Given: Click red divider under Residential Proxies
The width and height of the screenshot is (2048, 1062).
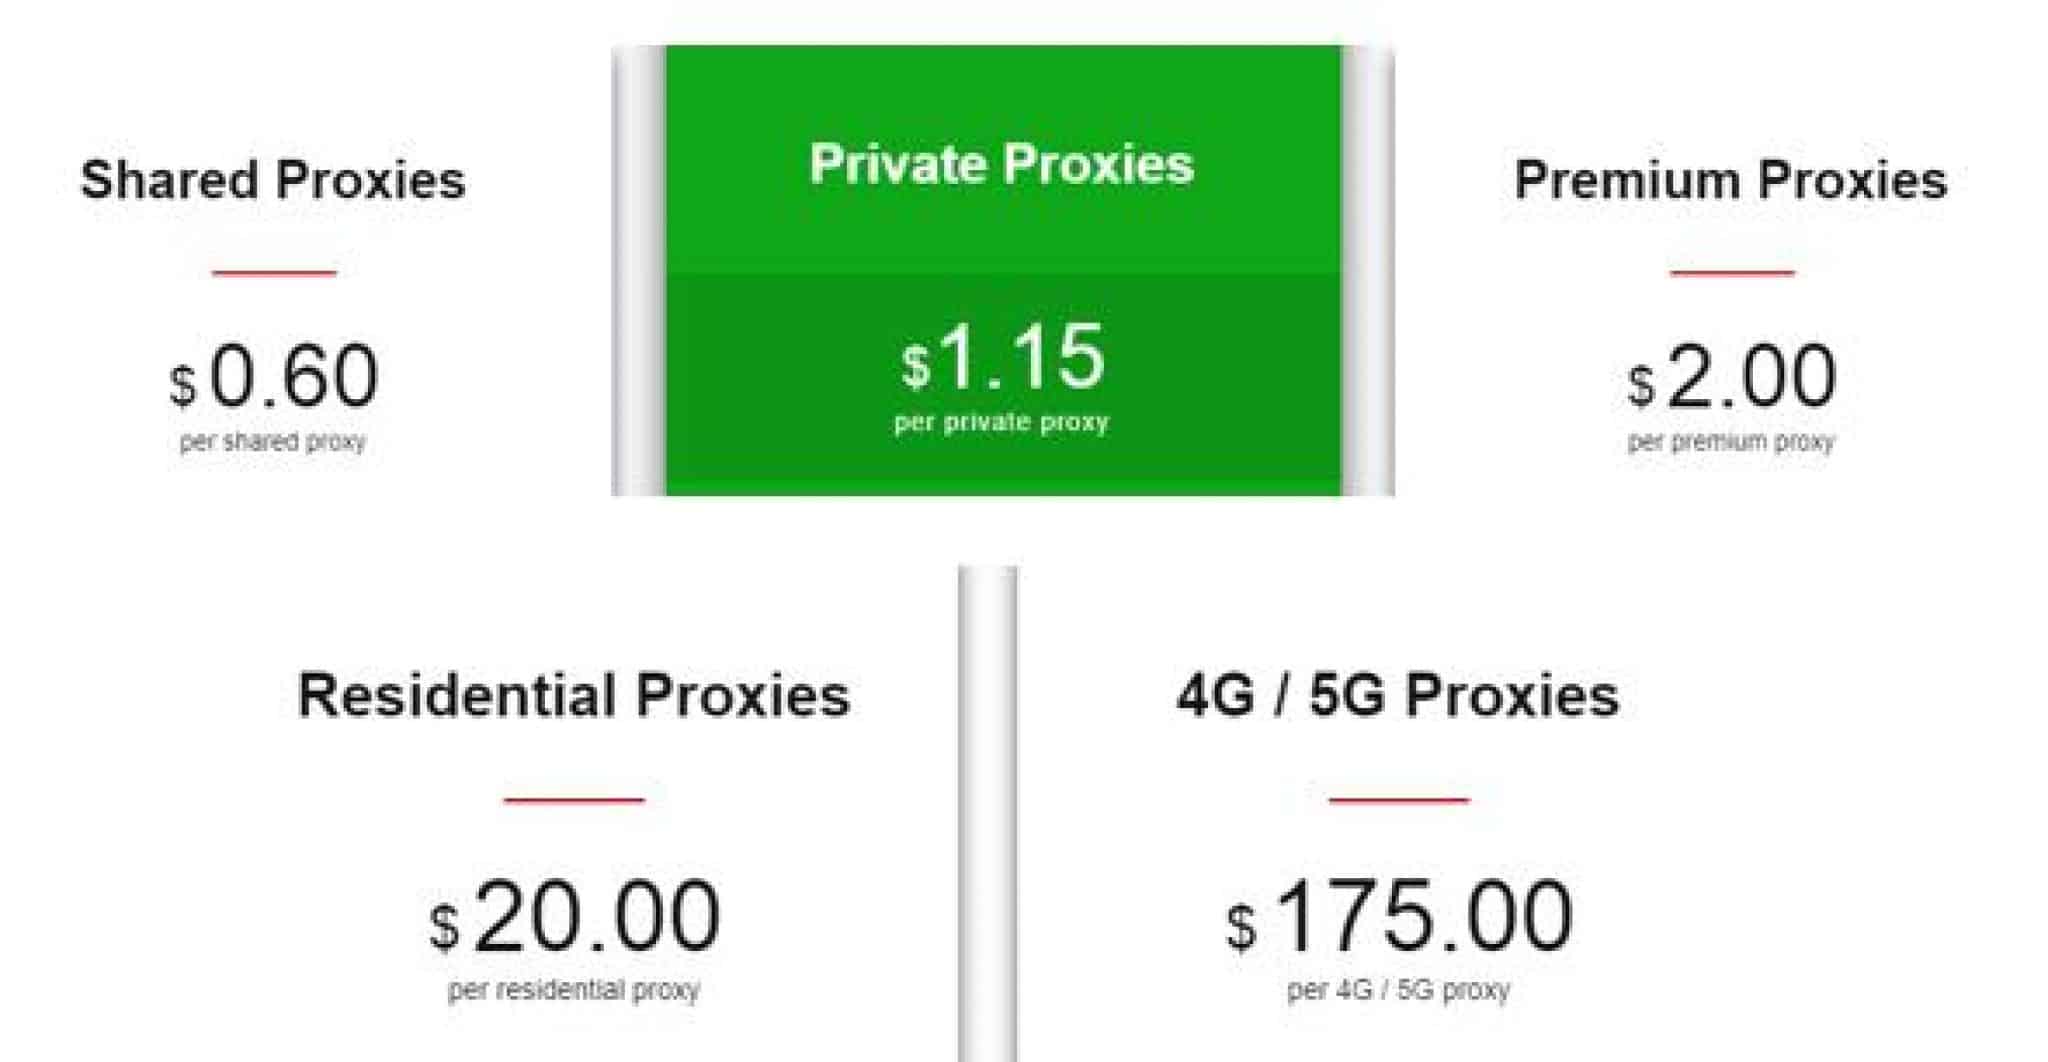Looking at the screenshot, I should (574, 800).
